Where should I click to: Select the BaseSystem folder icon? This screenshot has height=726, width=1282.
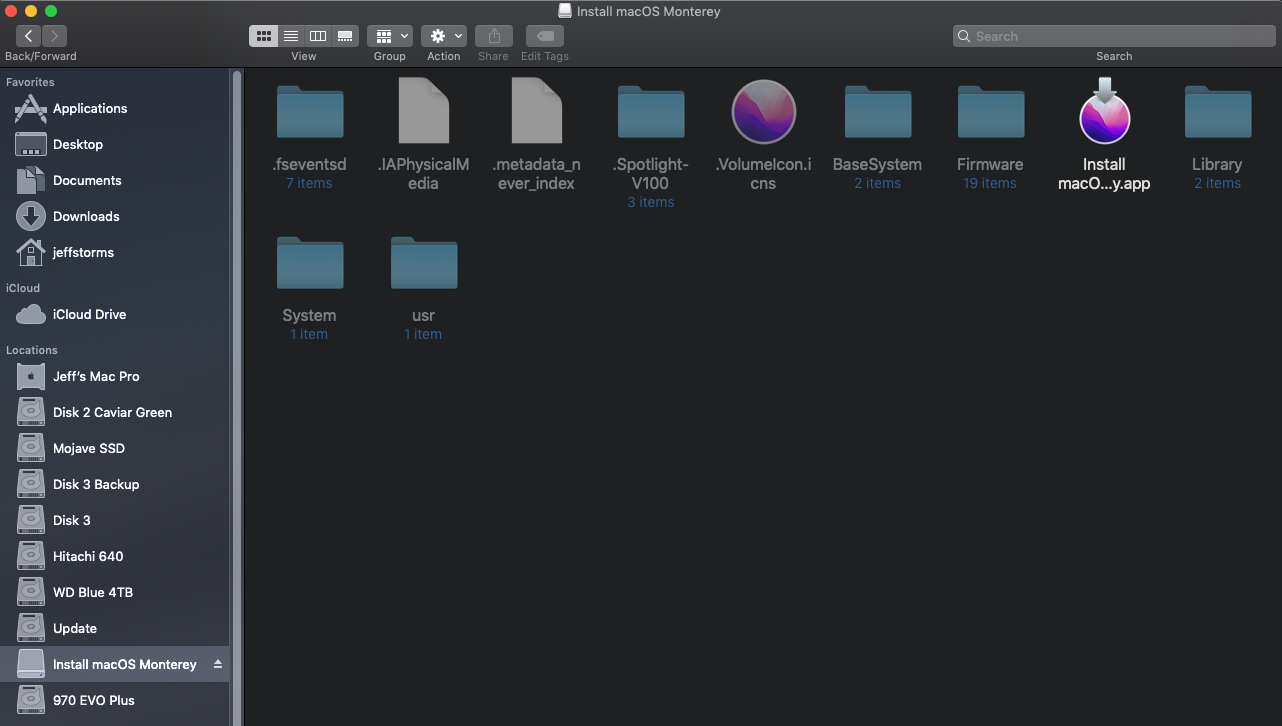878,111
